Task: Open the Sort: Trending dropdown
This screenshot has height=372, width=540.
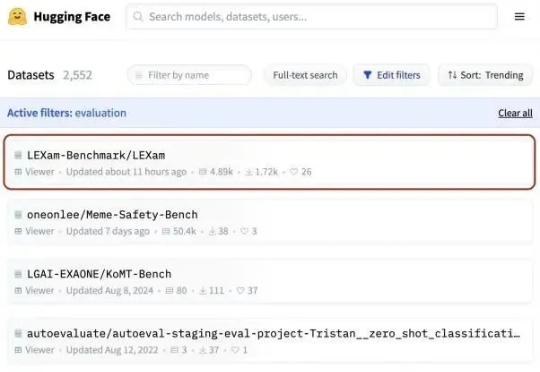Action: 485,75
